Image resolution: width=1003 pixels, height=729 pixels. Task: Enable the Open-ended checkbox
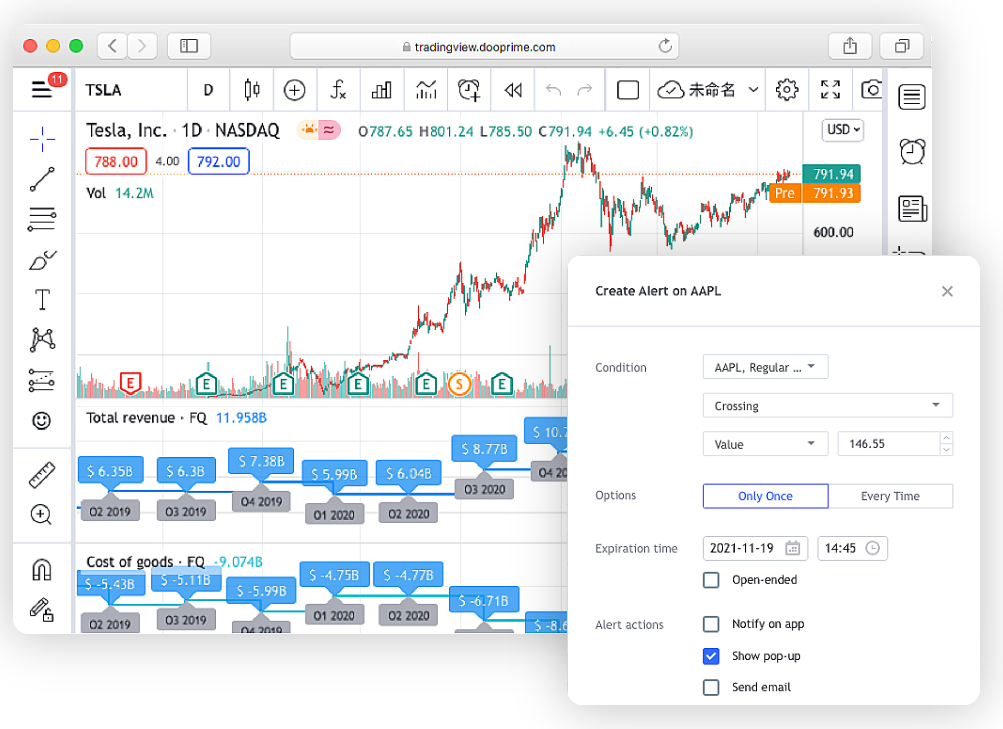[711, 580]
